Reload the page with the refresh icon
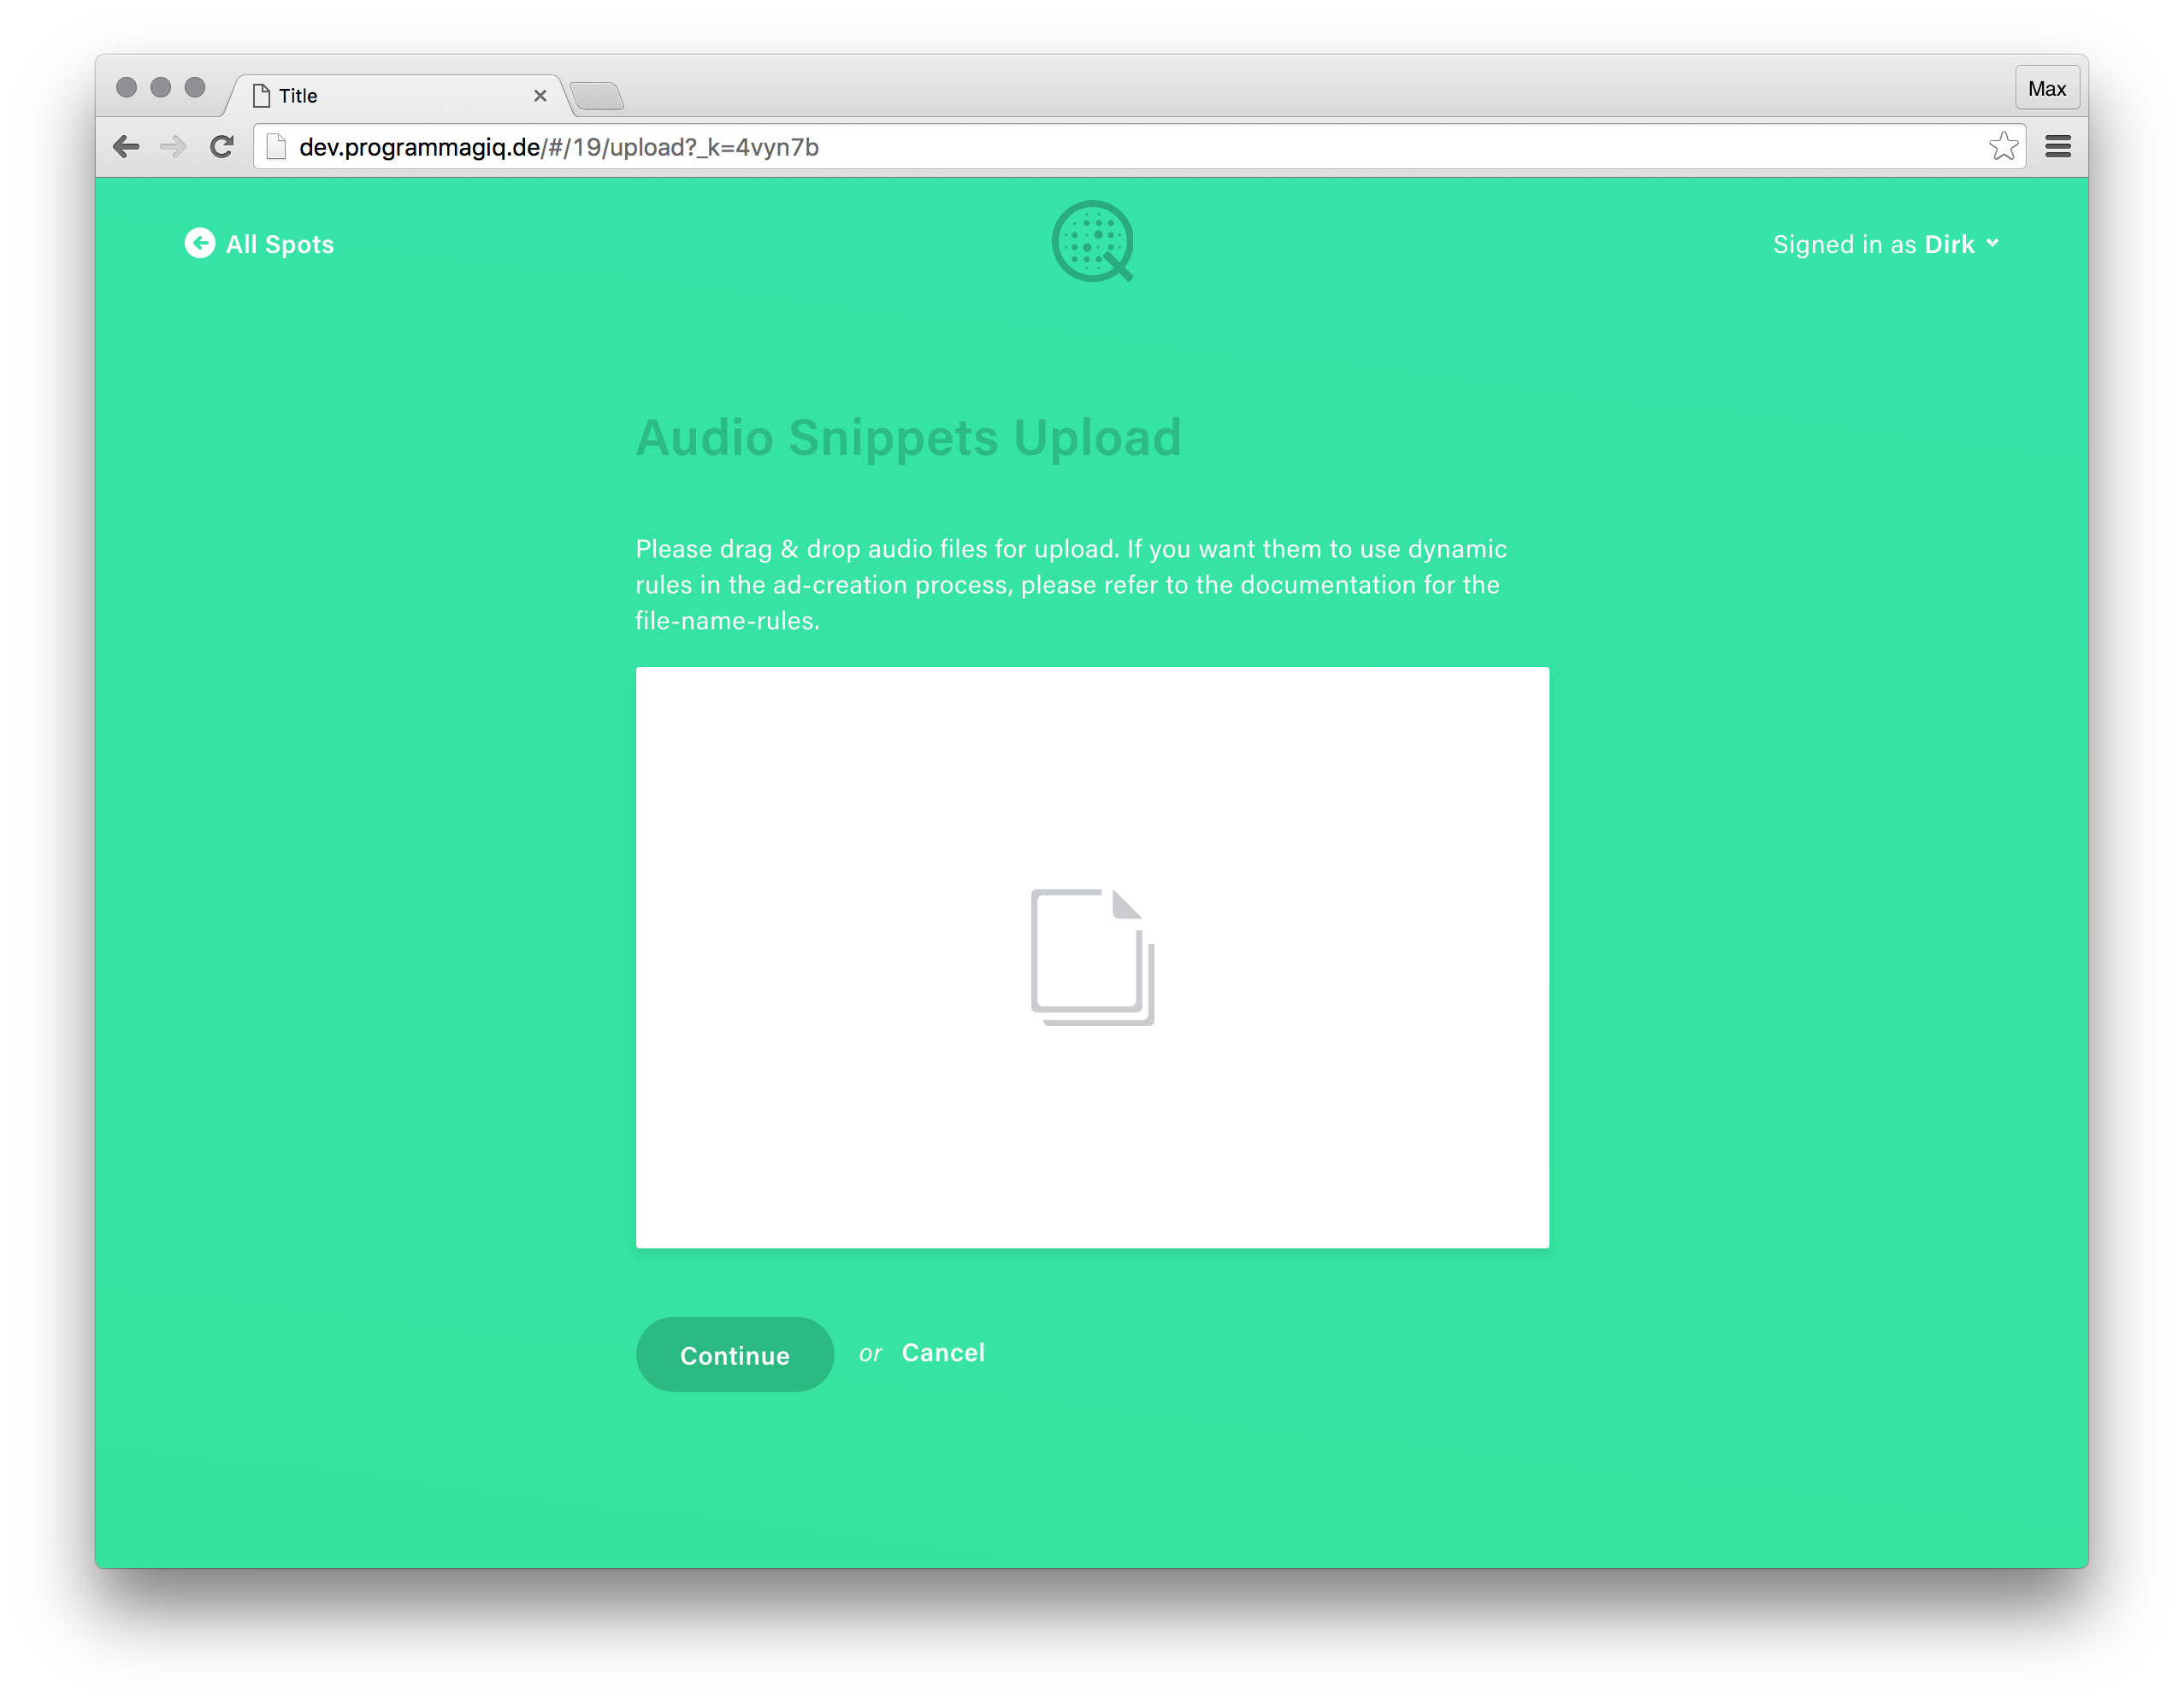This screenshot has height=1705, width=2184. pos(222,147)
